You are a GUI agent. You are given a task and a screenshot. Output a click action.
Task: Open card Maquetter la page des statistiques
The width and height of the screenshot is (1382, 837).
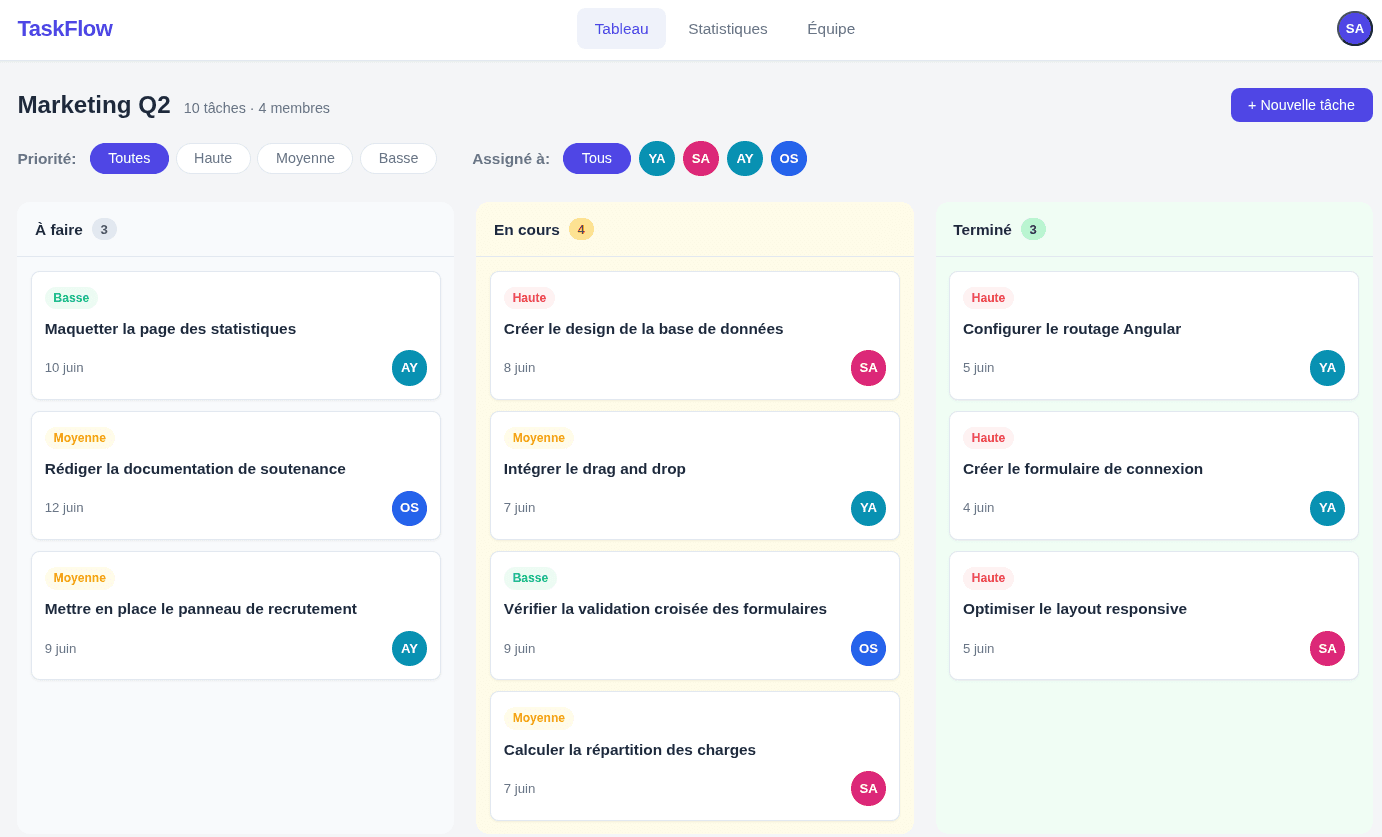coord(236,335)
